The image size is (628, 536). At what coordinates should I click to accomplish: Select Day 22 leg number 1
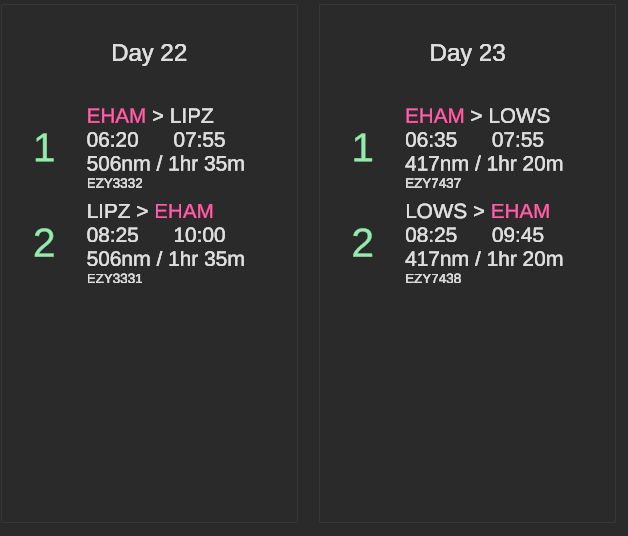point(44,148)
